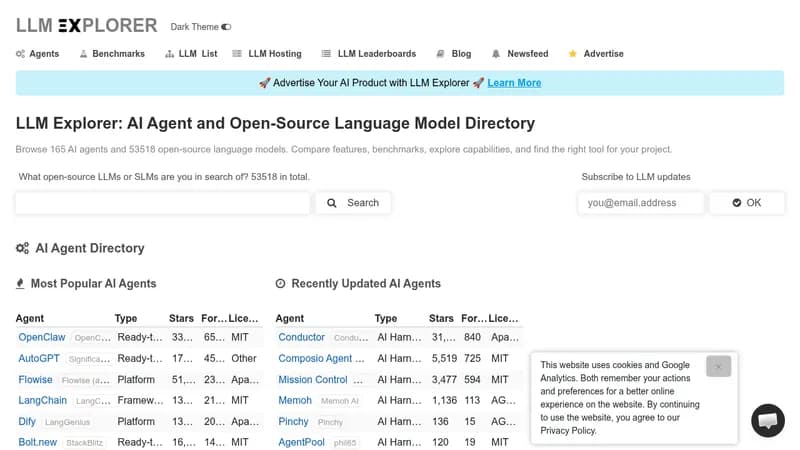
Task: Click the 840 forks value for Conductor
Action: coord(472,337)
